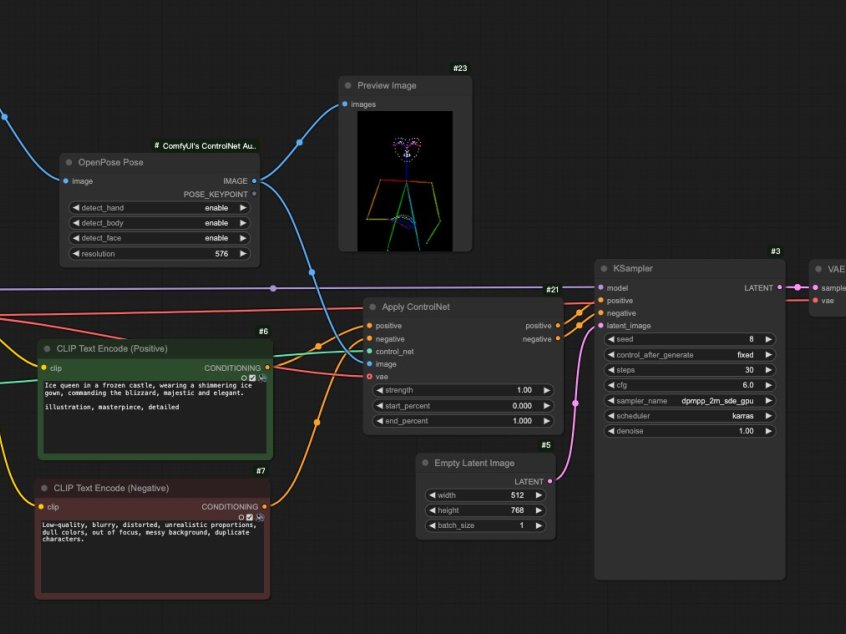Screen dimensions: 846x634
Task: Click the negative prompt text area
Action: [x=153, y=557]
